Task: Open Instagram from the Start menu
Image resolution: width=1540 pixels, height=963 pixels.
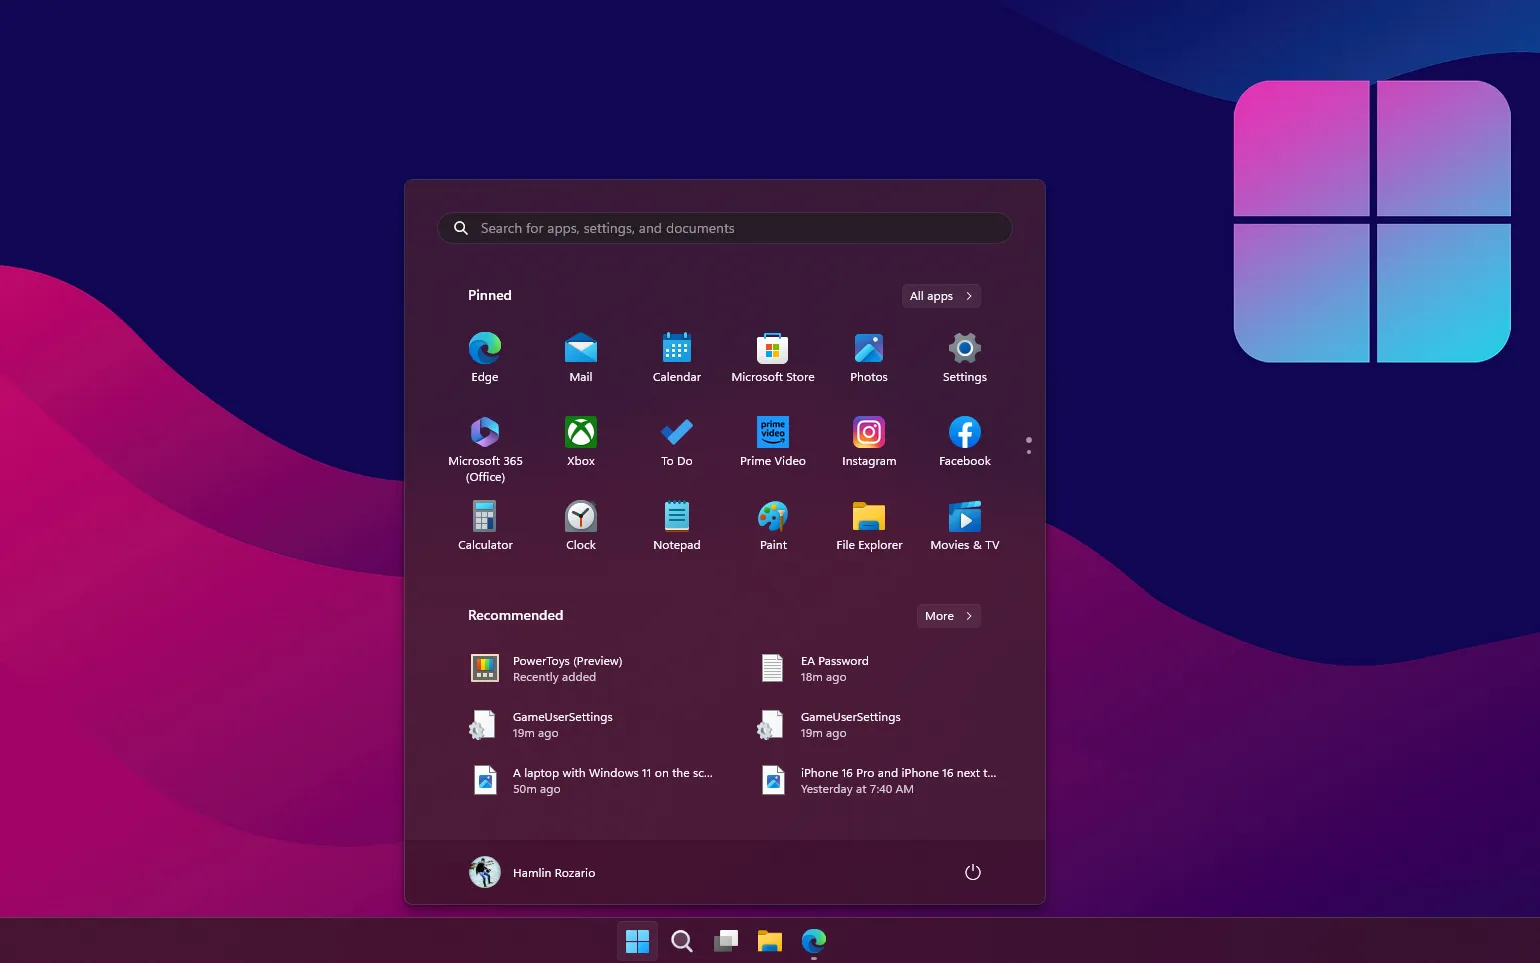Action: click(868, 440)
